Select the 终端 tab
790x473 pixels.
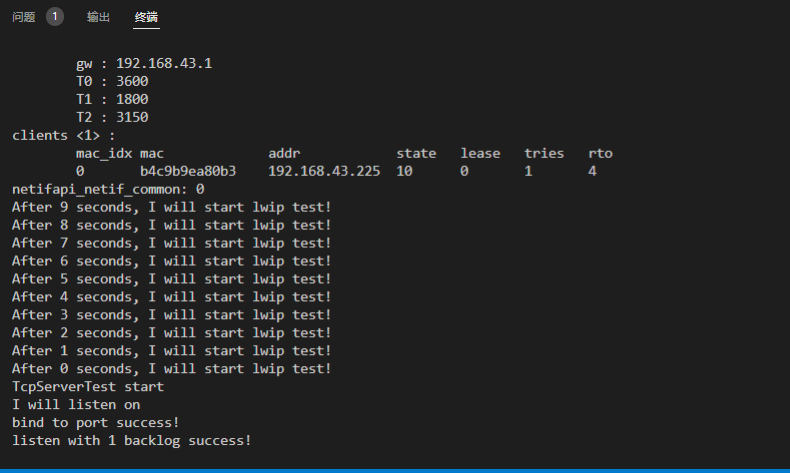pyautogui.click(x=146, y=17)
